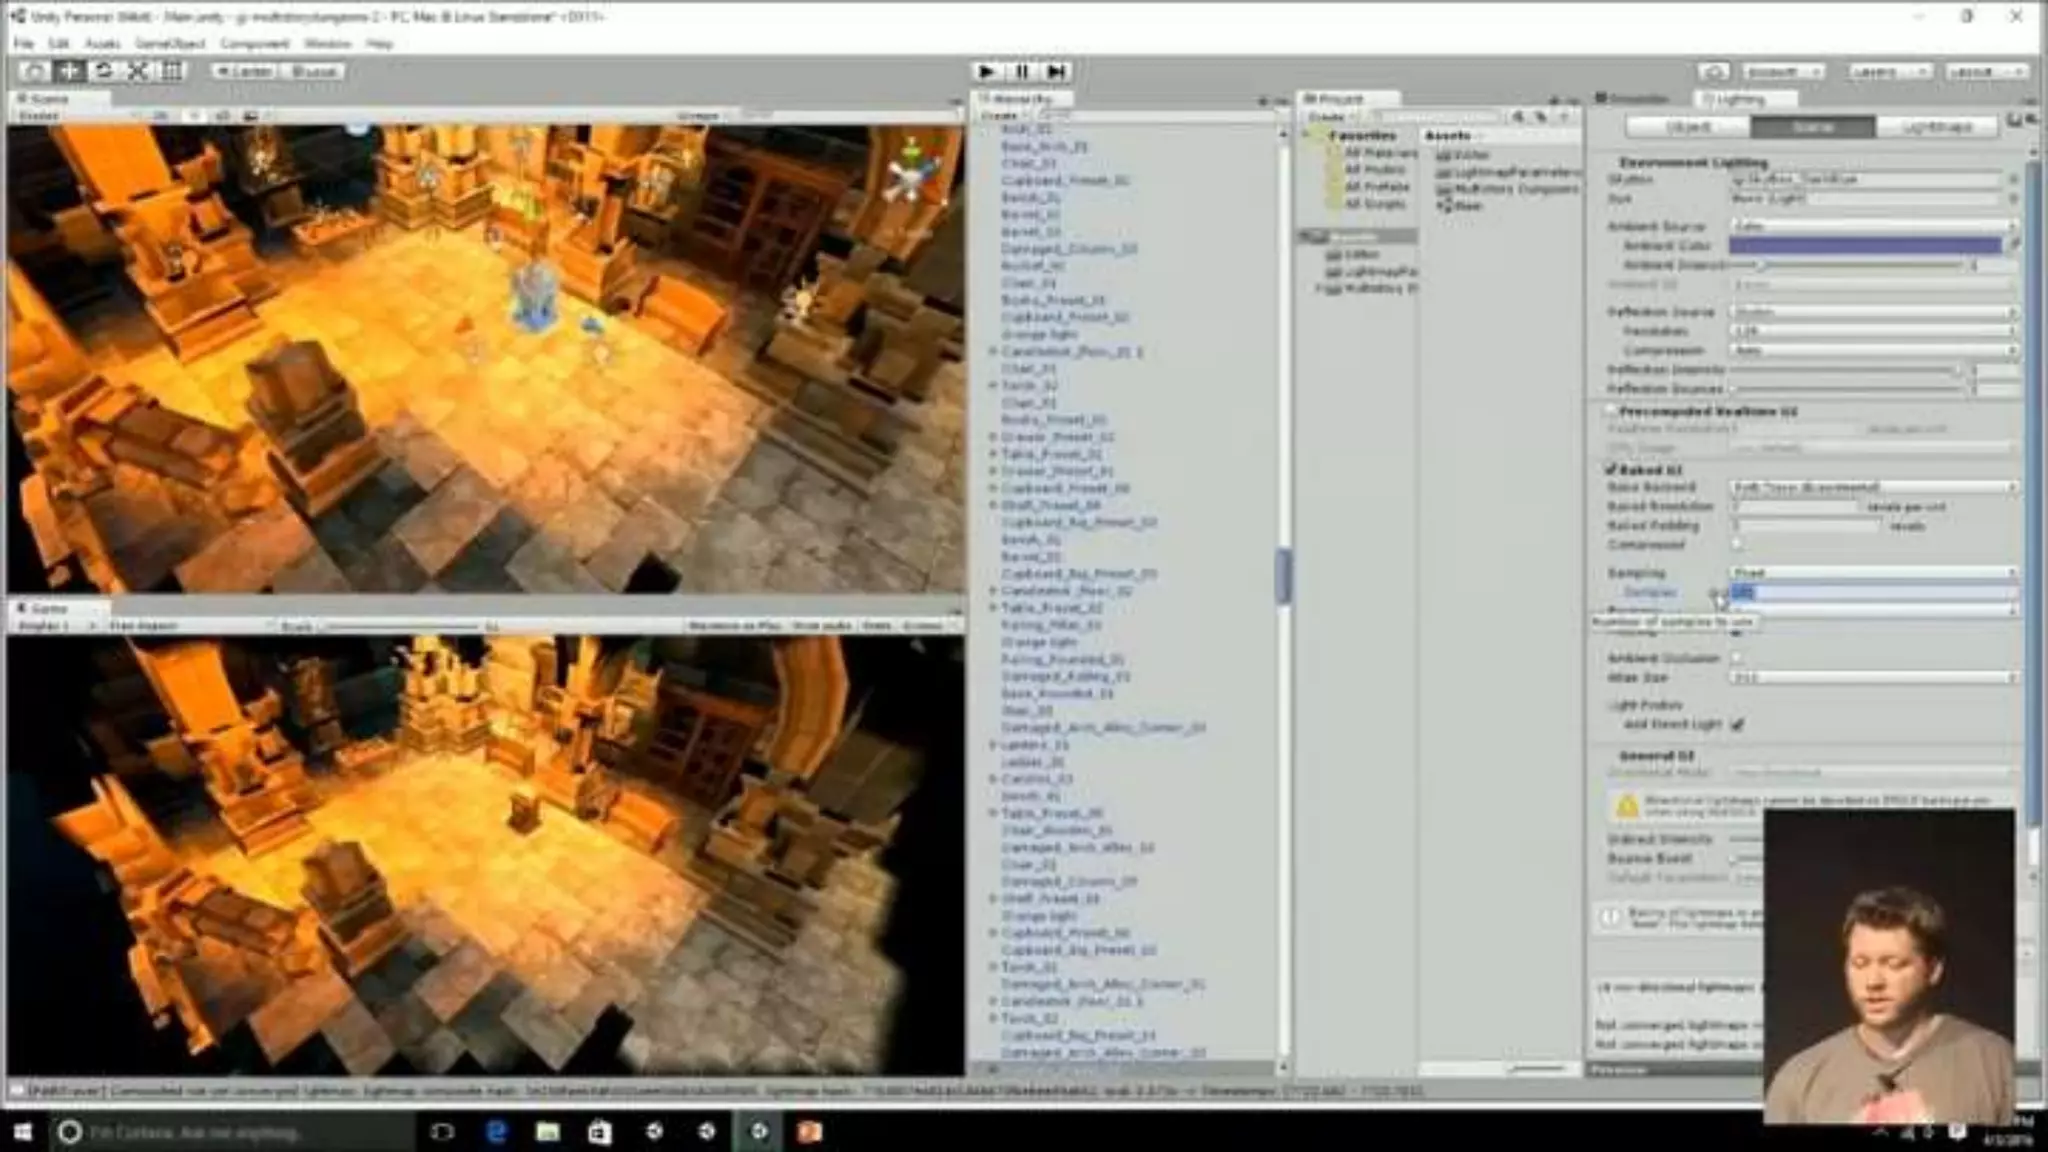Uncheck the Add Direct Light checkbox
This screenshot has width=2048, height=1152.
[x=1737, y=724]
